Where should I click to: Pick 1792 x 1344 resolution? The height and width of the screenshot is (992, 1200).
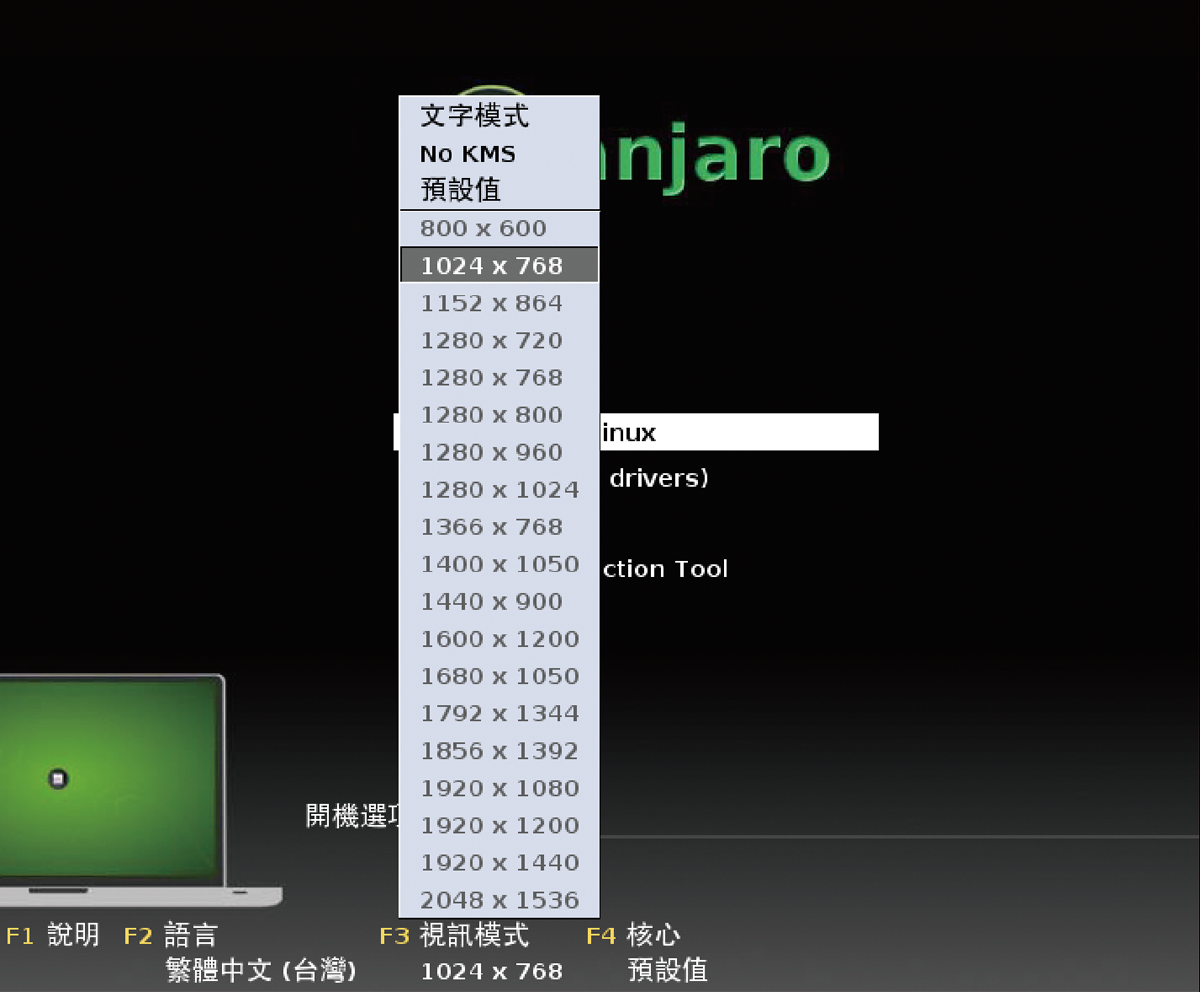tap(499, 714)
